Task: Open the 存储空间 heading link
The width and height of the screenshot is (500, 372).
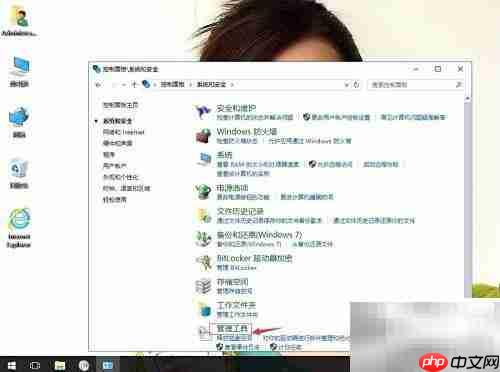Action: click(x=232, y=282)
